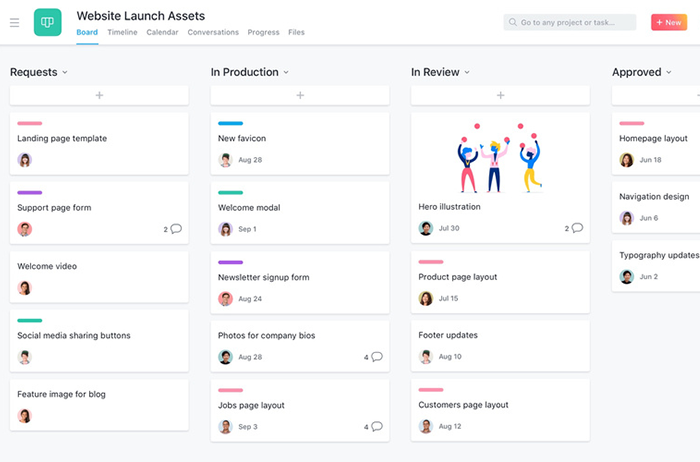Open the Footer updates card

click(500, 346)
